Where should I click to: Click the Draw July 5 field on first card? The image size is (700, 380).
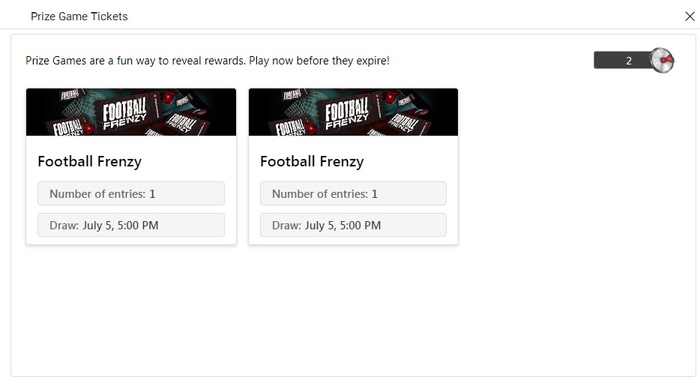(x=131, y=225)
